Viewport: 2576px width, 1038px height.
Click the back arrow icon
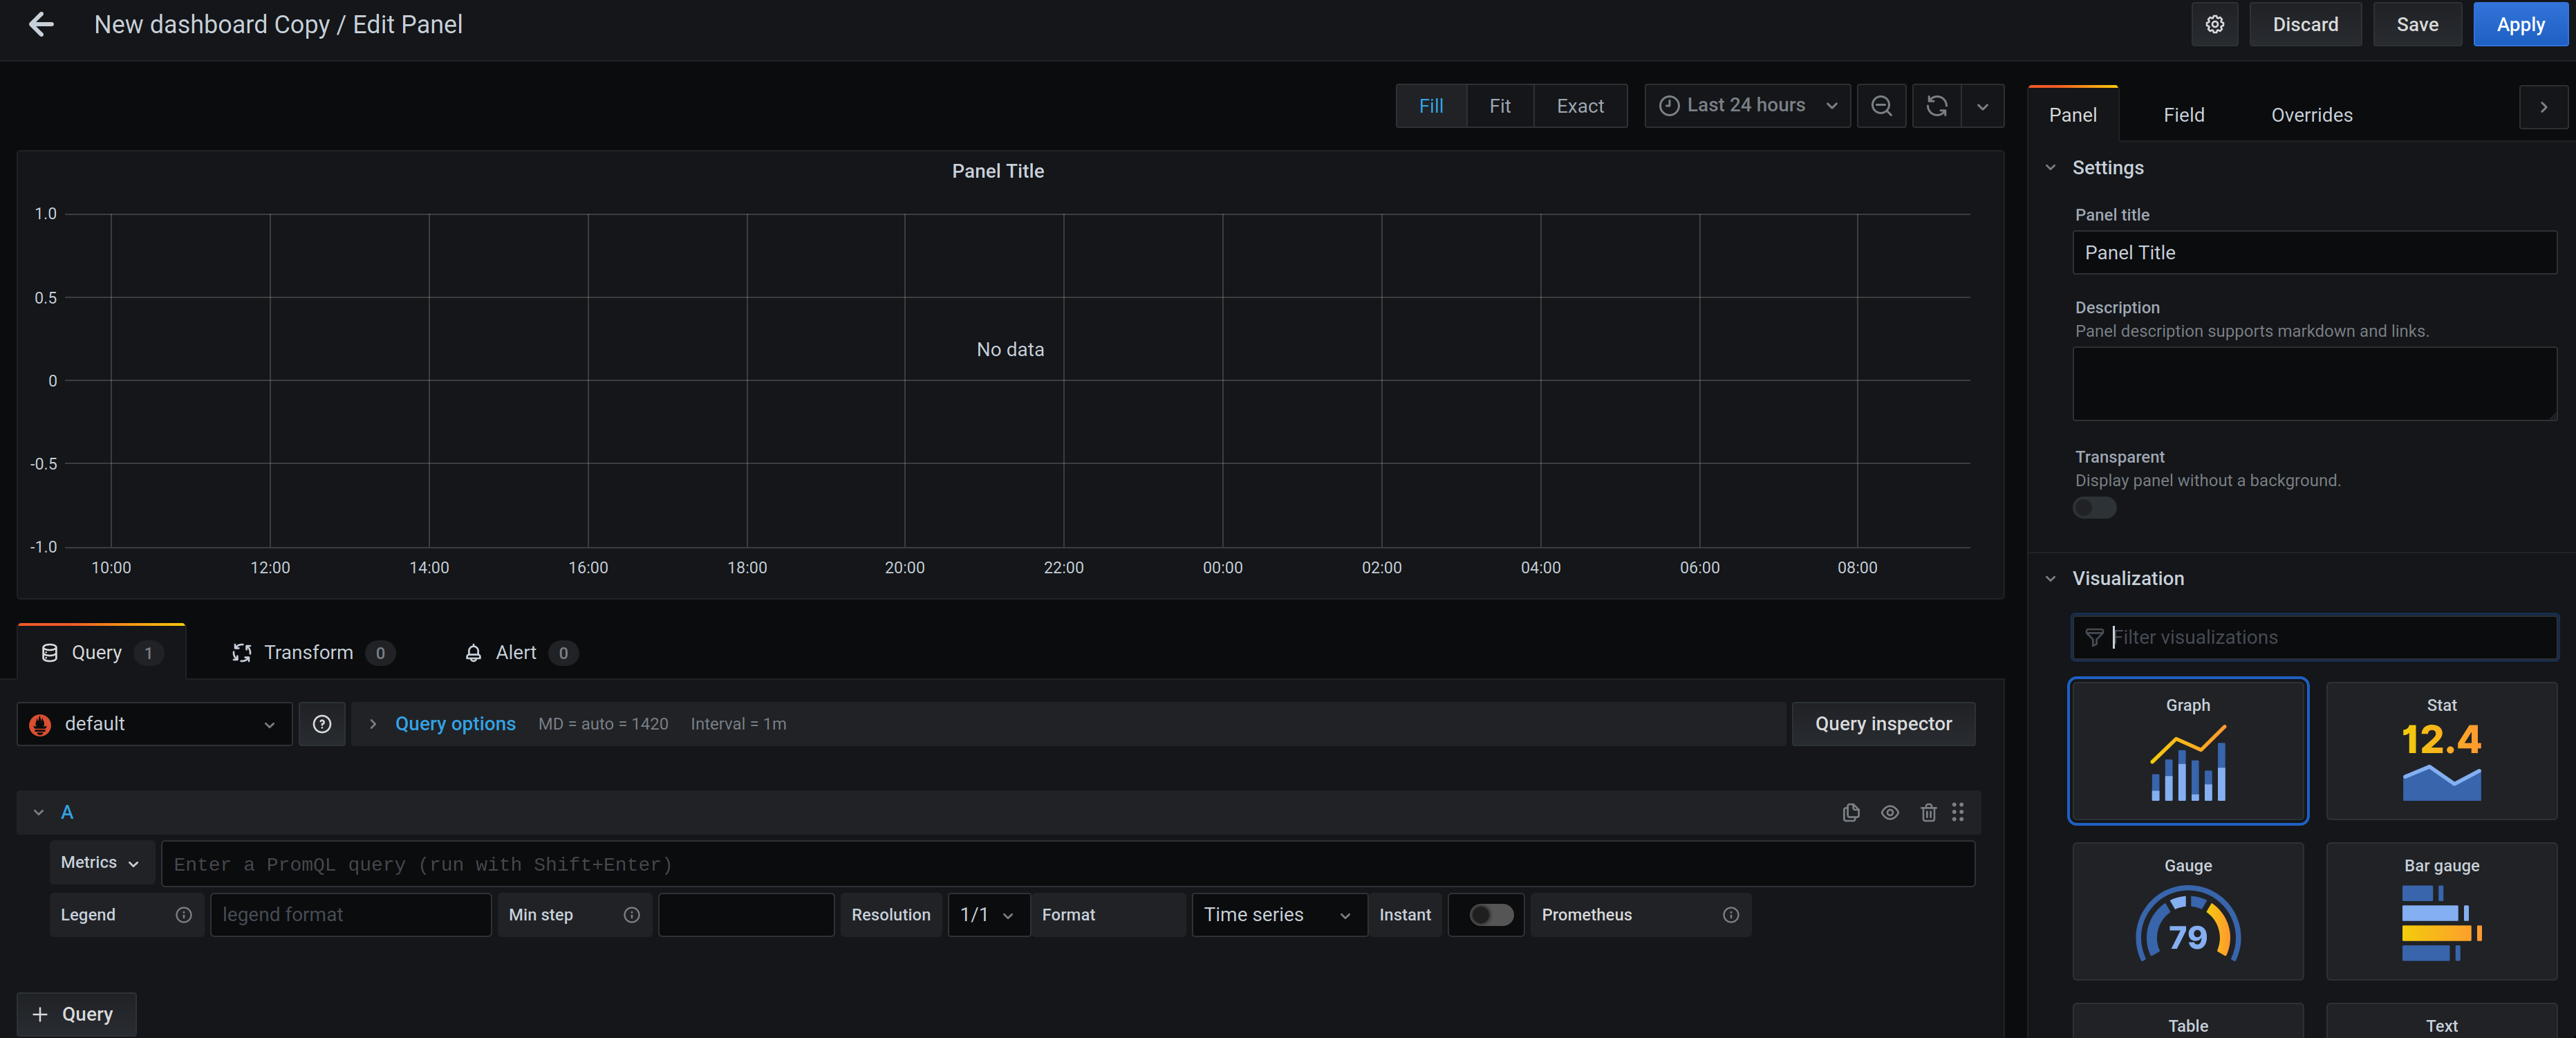pyautogui.click(x=41, y=24)
